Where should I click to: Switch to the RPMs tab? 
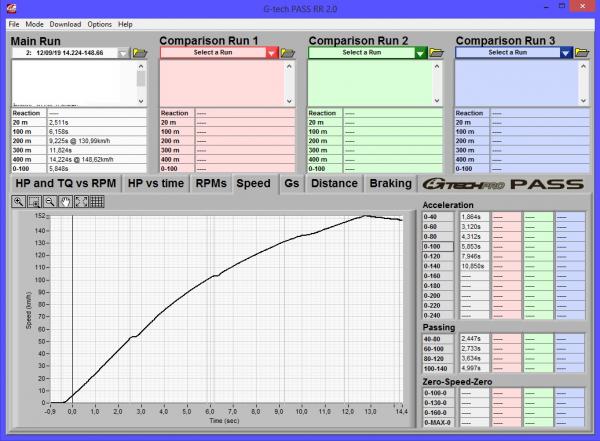tap(211, 183)
